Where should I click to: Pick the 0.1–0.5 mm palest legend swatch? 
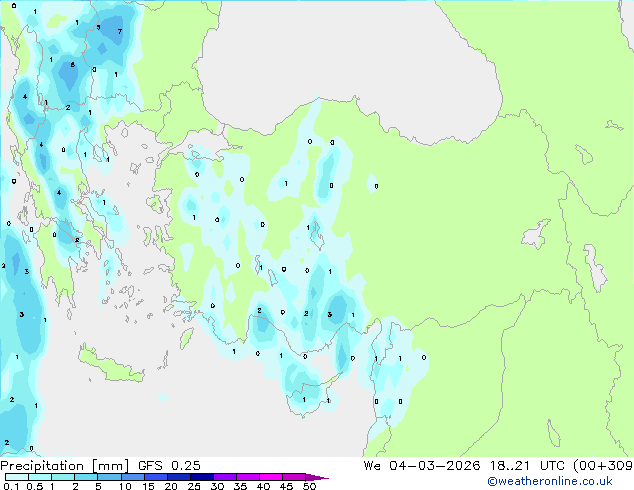point(17,477)
